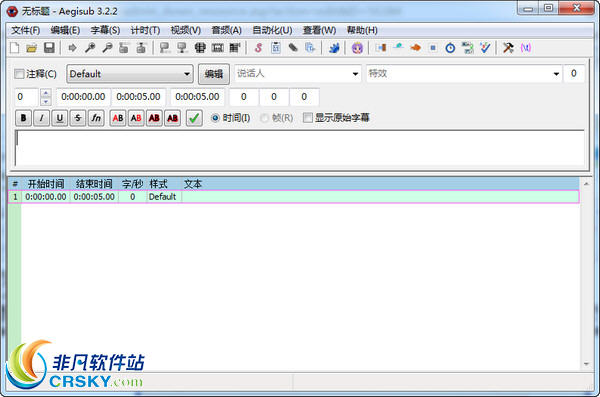Open the attachments list (paperclip icon)
600x397 pixels.
(293, 48)
